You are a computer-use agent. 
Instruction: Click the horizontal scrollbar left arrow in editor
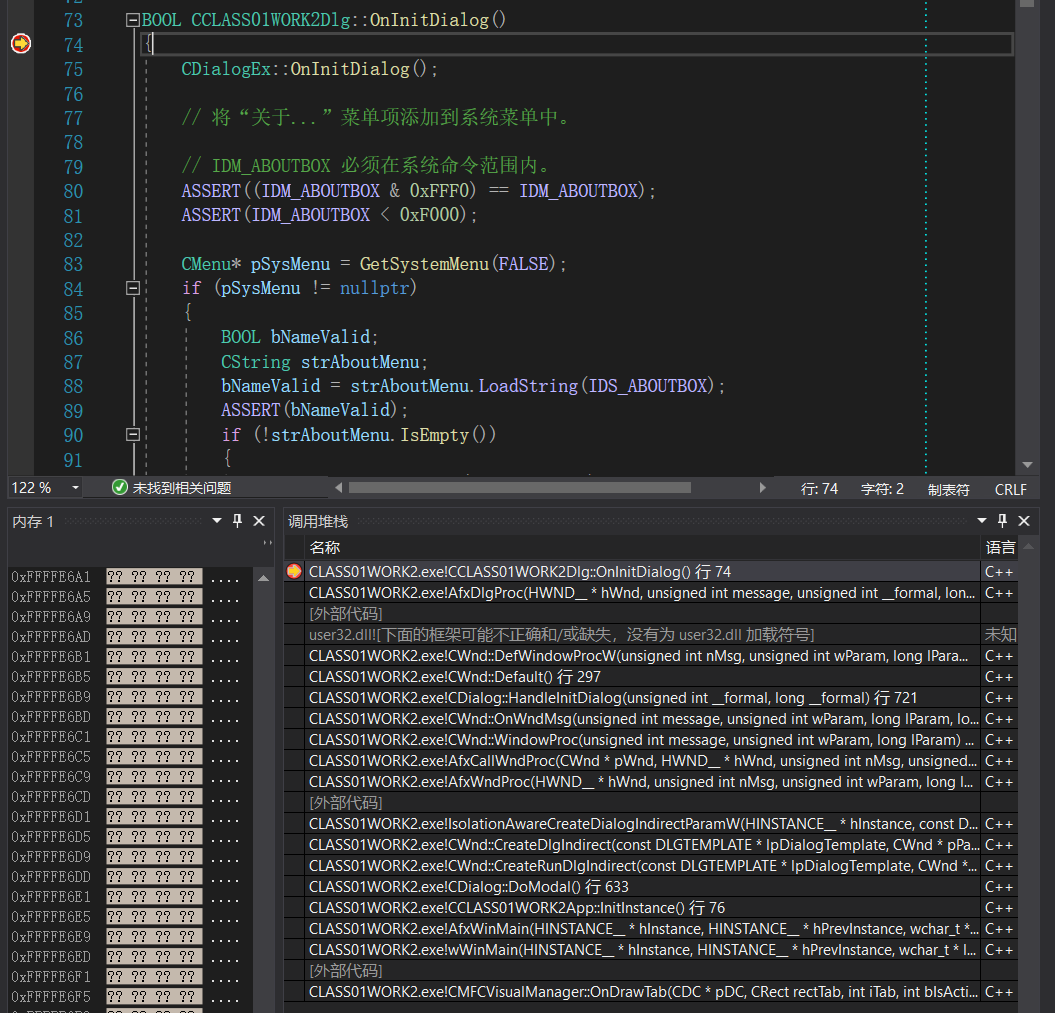[x=338, y=488]
